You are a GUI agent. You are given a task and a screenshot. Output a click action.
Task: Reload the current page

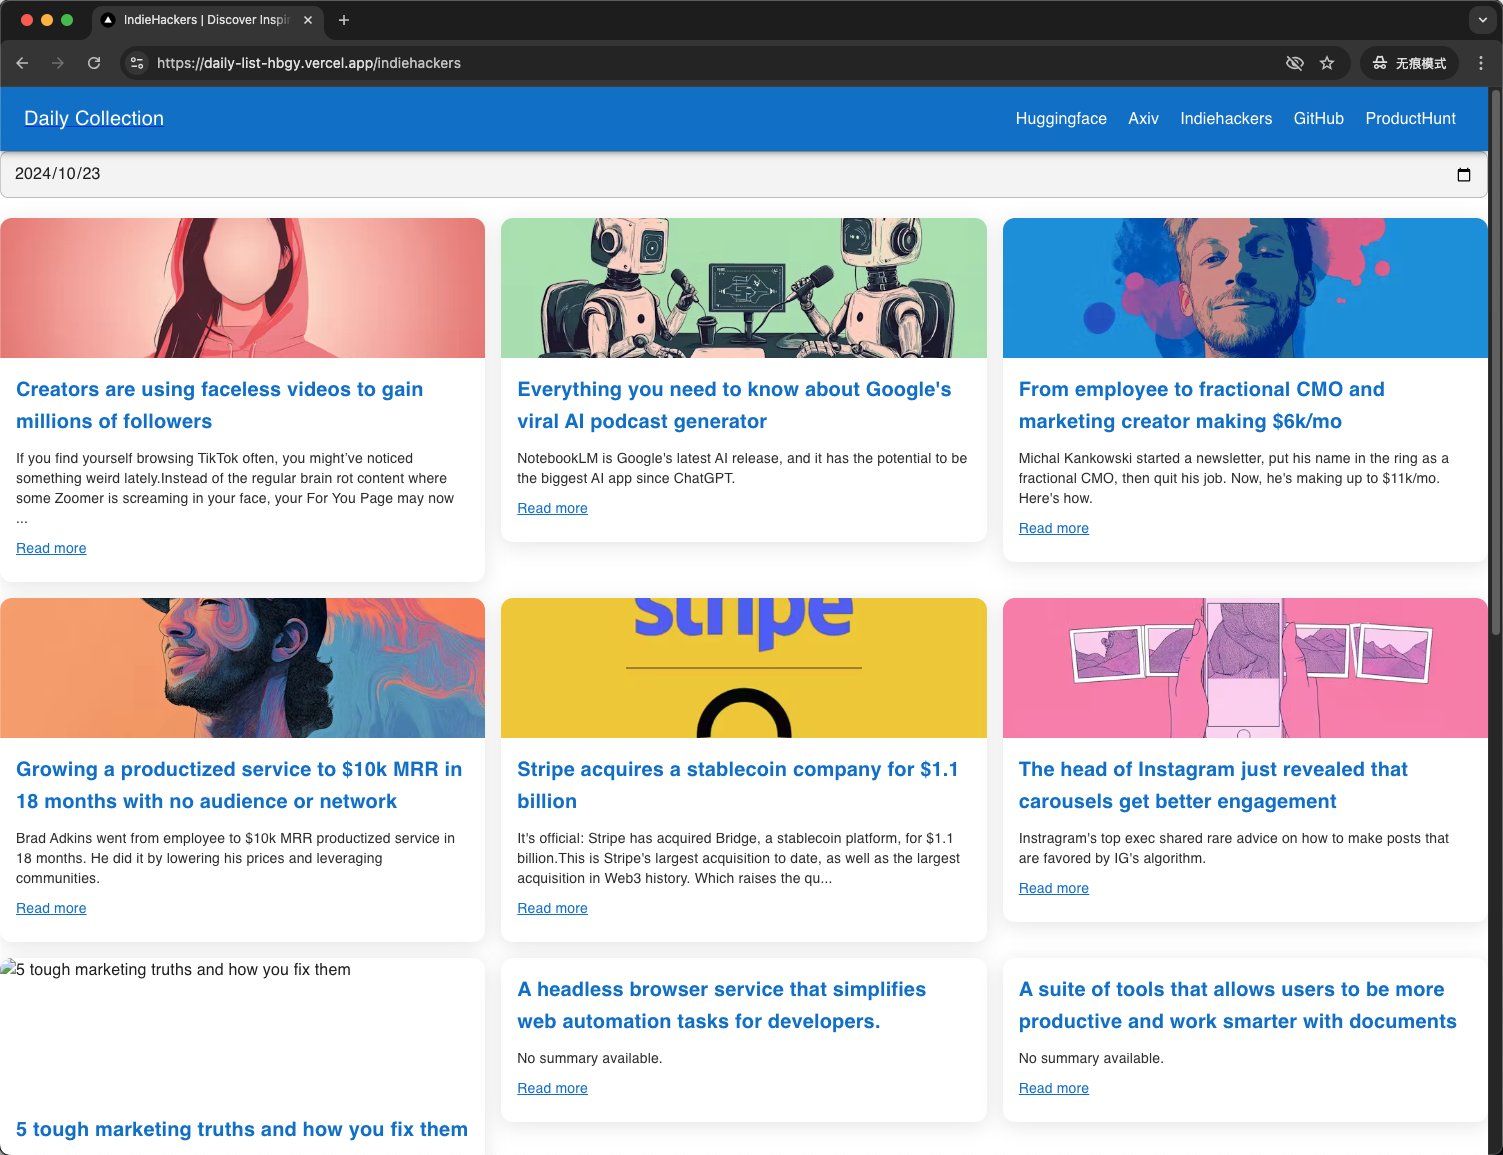(94, 63)
